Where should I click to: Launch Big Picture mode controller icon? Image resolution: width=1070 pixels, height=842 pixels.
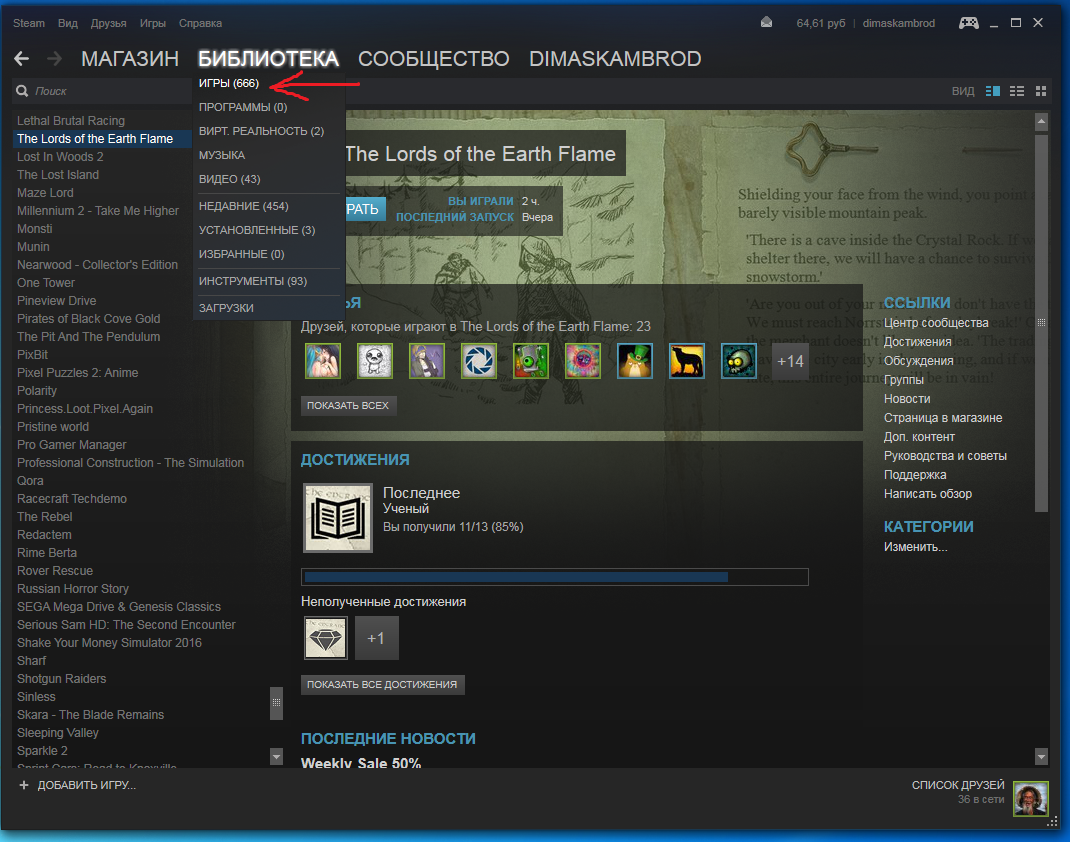tap(968, 23)
